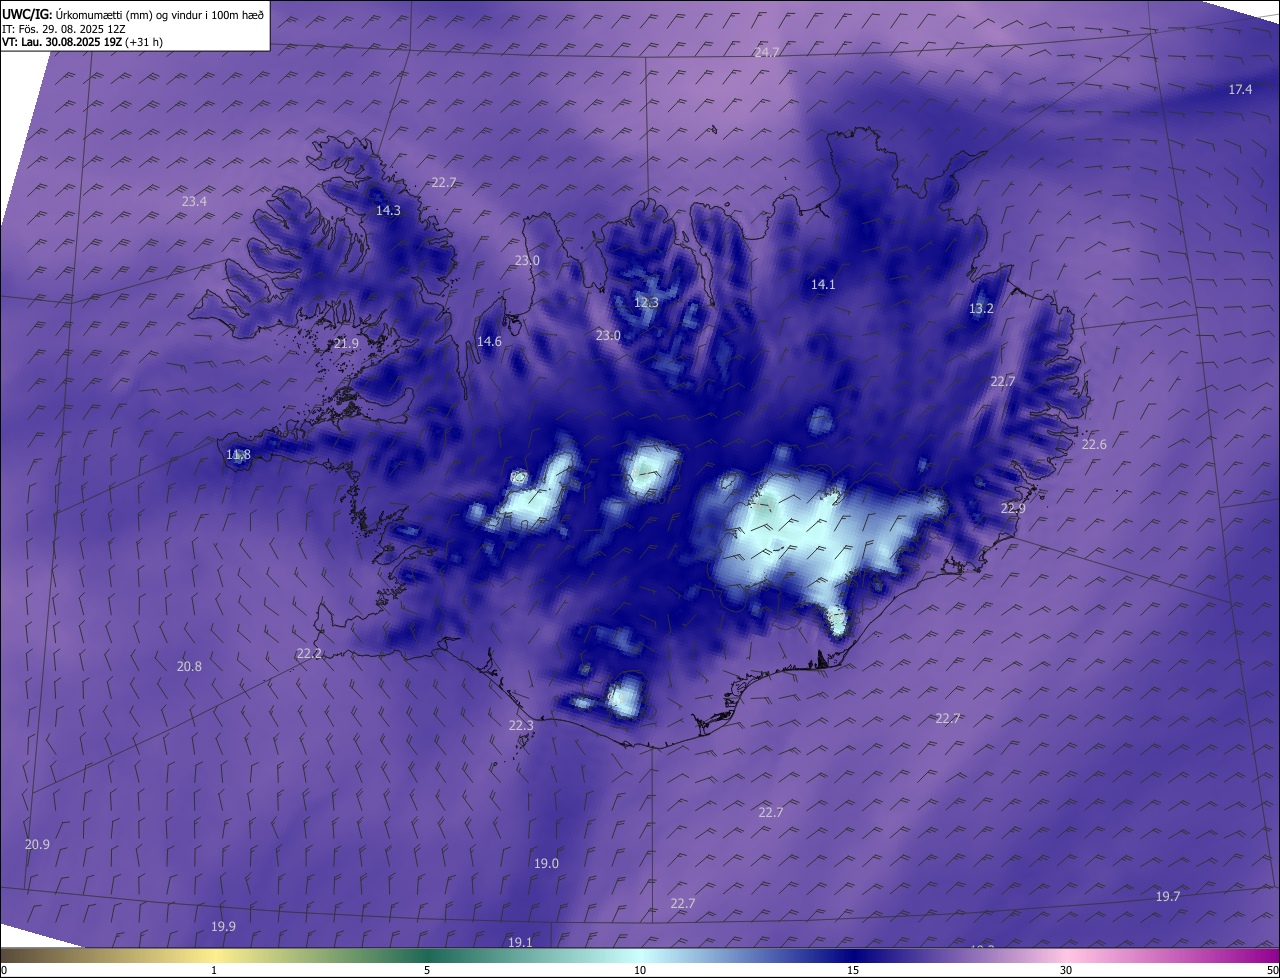Click the colorbar tick label 5

pos(427,970)
